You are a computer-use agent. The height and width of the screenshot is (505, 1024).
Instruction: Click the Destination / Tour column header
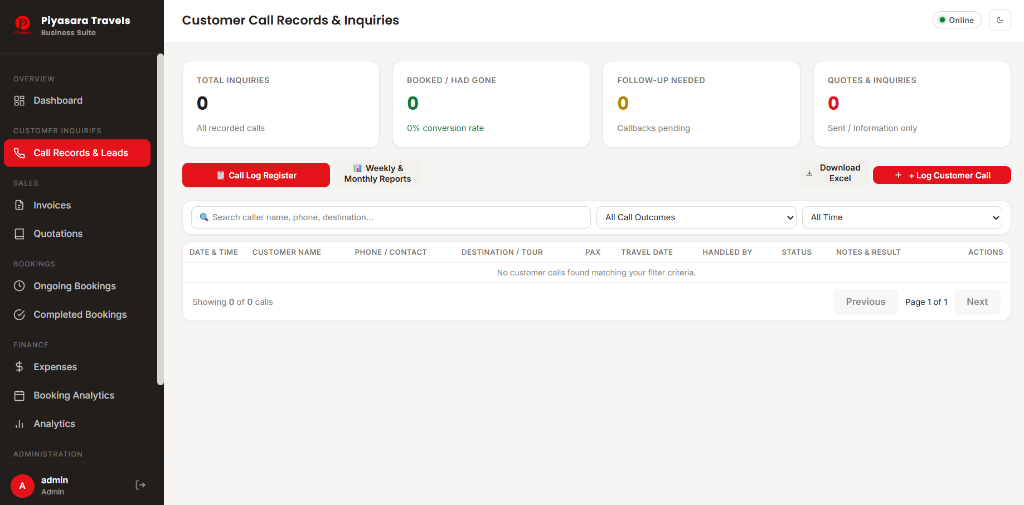502,252
